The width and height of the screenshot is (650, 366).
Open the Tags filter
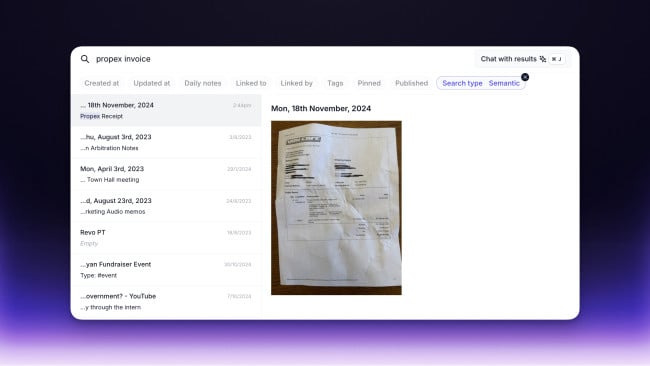click(335, 83)
